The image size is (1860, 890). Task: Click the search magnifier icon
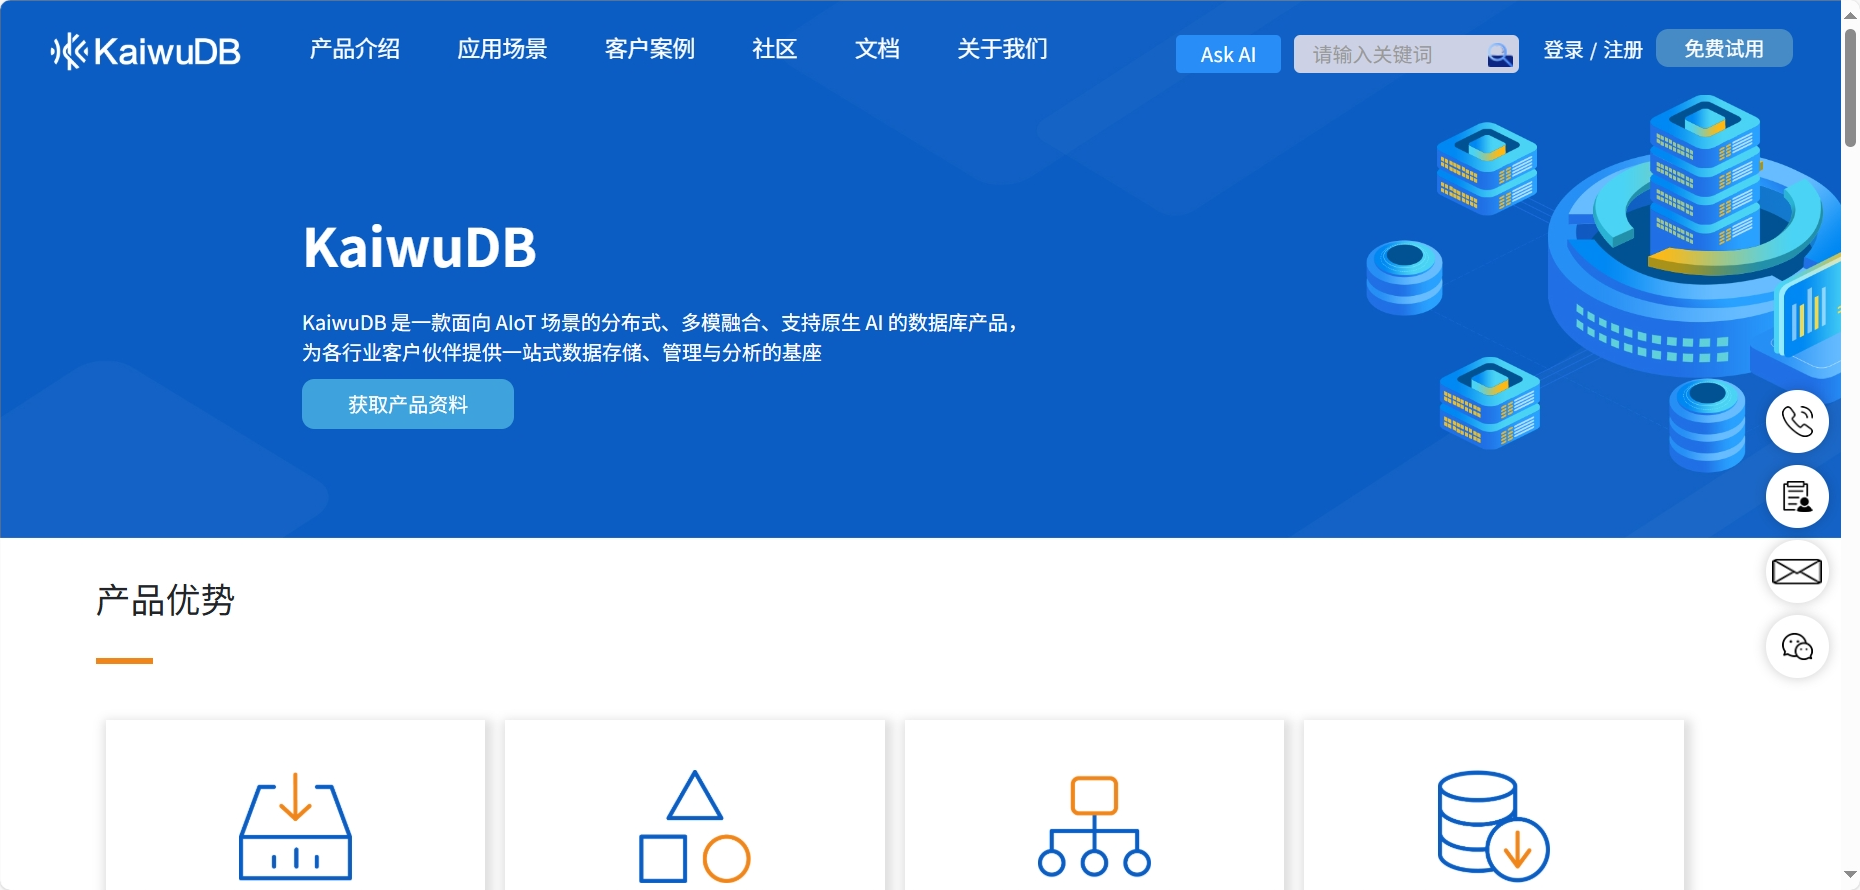point(1500,55)
